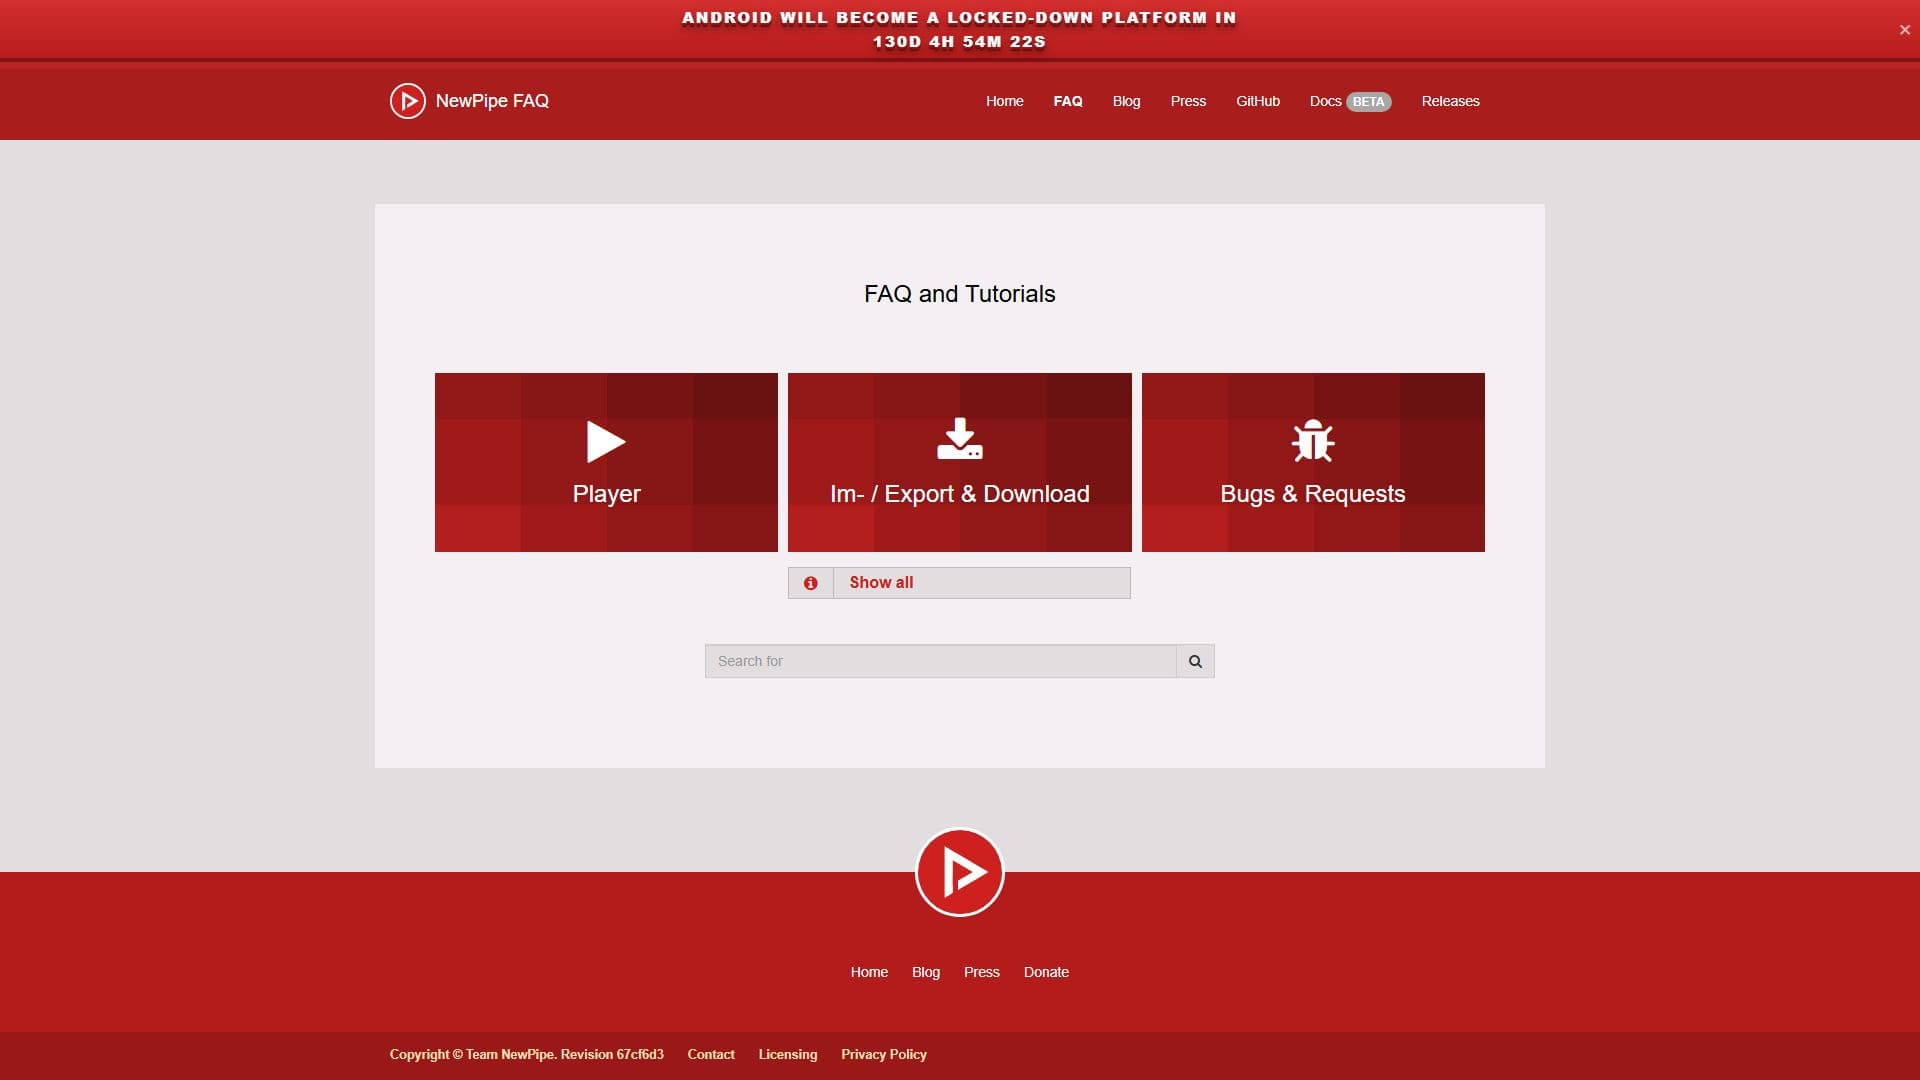1920x1080 pixels.
Task: Open the Licensing link
Action: click(x=788, y=1054)
